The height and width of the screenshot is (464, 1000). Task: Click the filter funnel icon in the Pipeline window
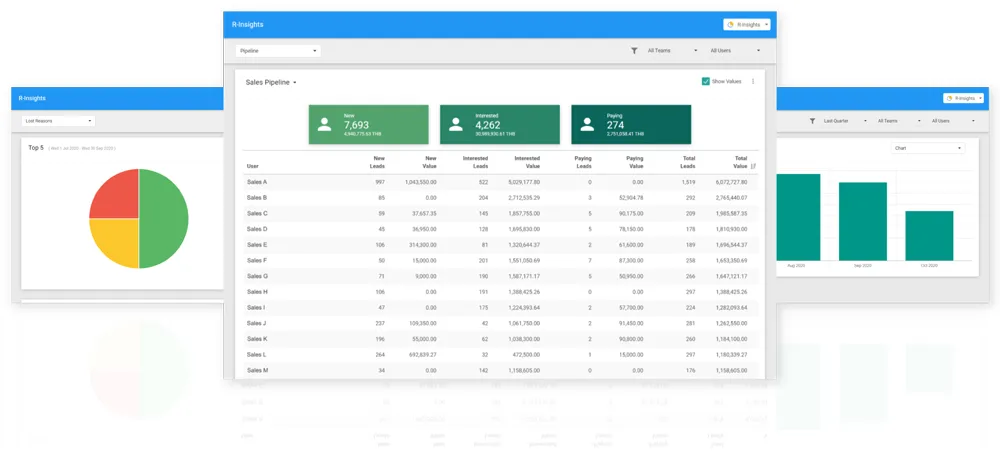click(634, 50)
